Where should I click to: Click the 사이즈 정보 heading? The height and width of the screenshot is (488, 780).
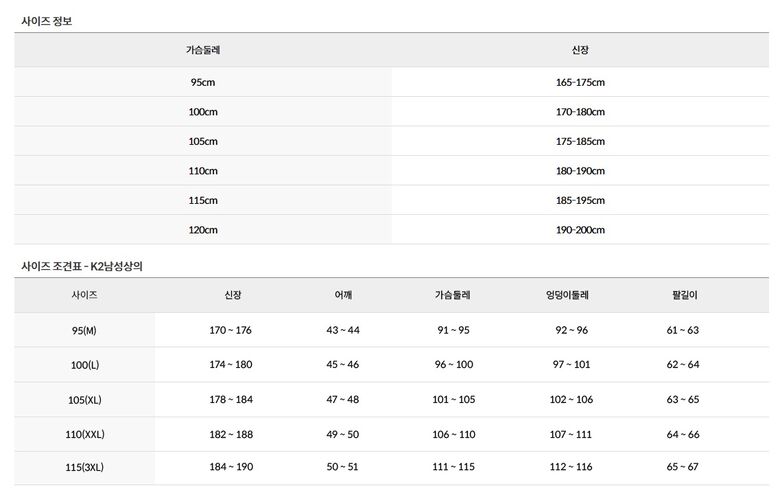47,21
